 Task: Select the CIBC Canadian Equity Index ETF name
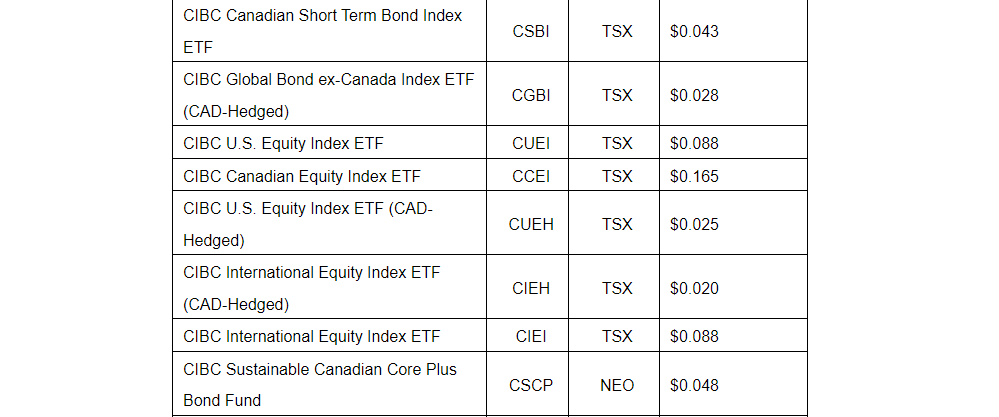[x=302, y=176]
